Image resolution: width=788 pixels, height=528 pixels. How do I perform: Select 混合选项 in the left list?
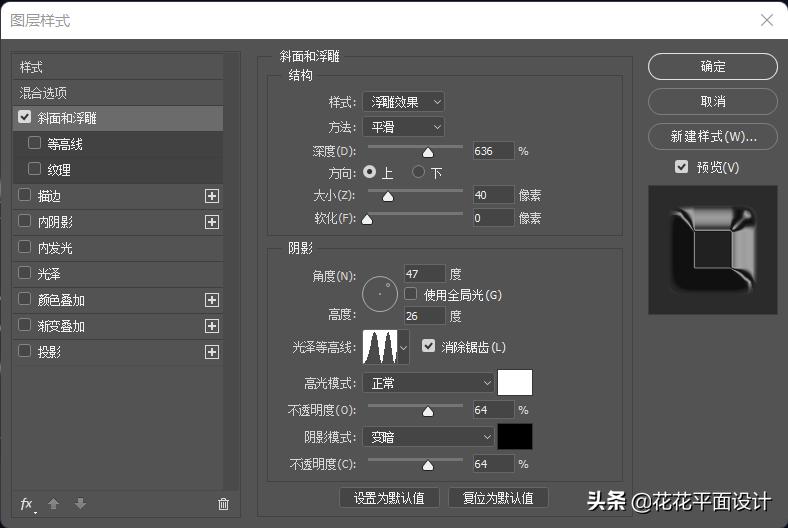[x=118, y=93]
